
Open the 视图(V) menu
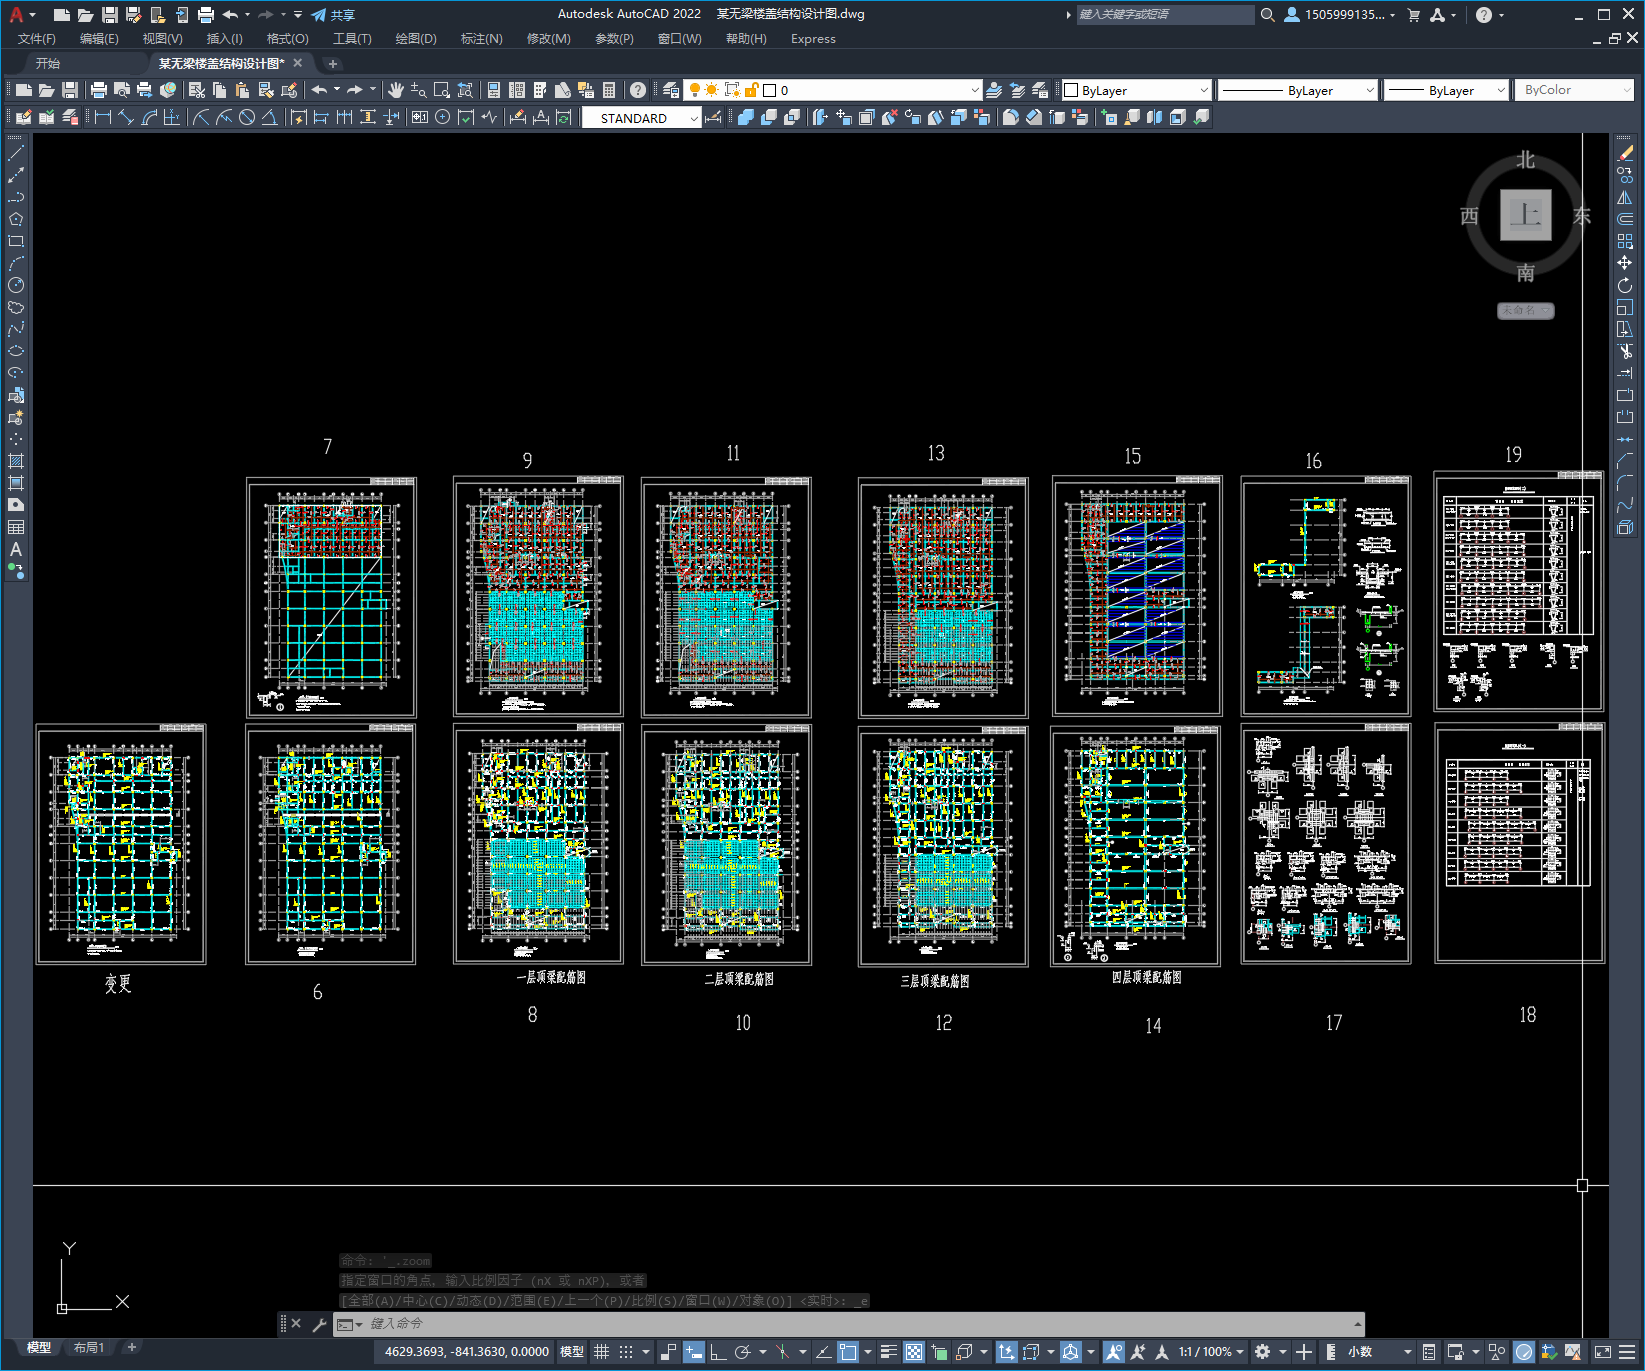pos(162,39)
